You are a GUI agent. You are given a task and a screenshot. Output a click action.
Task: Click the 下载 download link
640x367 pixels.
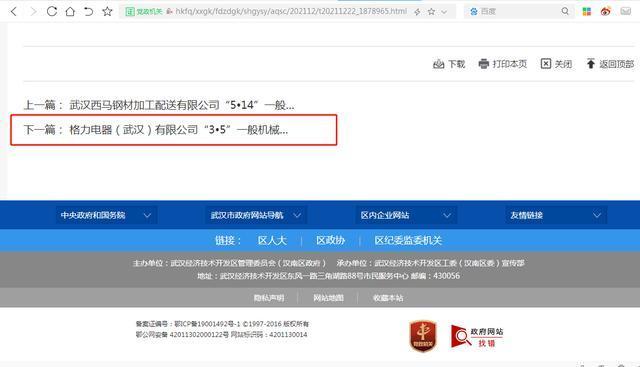coord(449,64)
